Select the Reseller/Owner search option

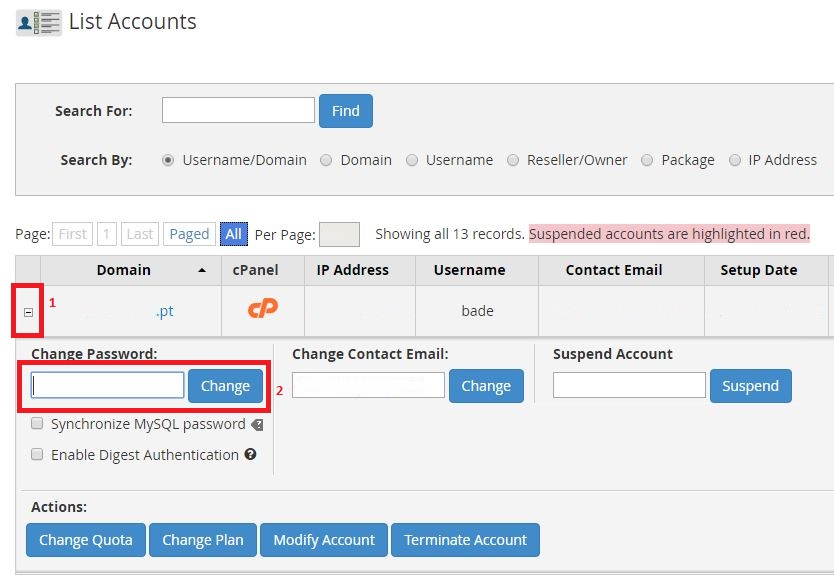(513, 160)
